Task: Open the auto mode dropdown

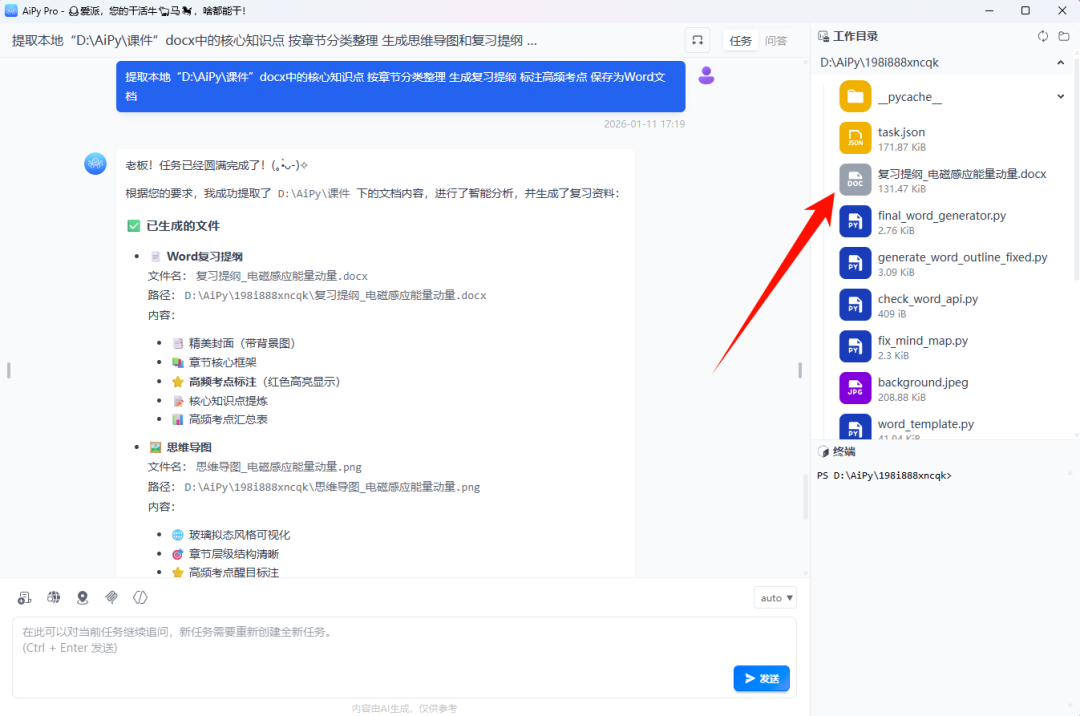Action: (x=776, y=598)
